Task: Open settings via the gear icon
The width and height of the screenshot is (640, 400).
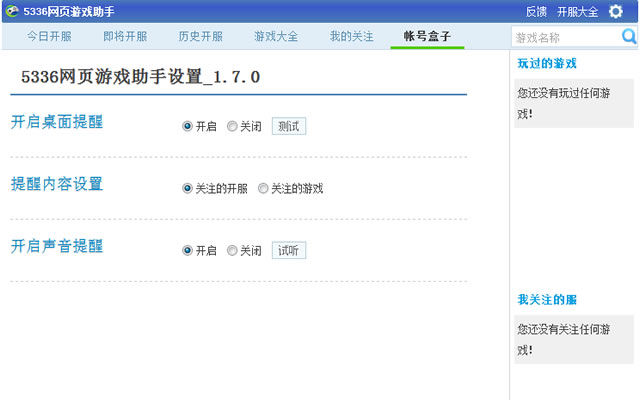Action: [616, 11]
